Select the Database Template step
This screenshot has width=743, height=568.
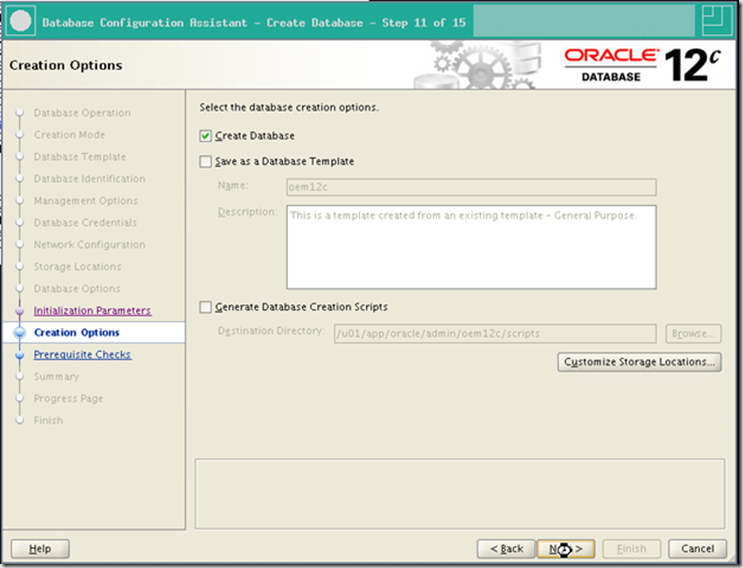click(80, 157)
